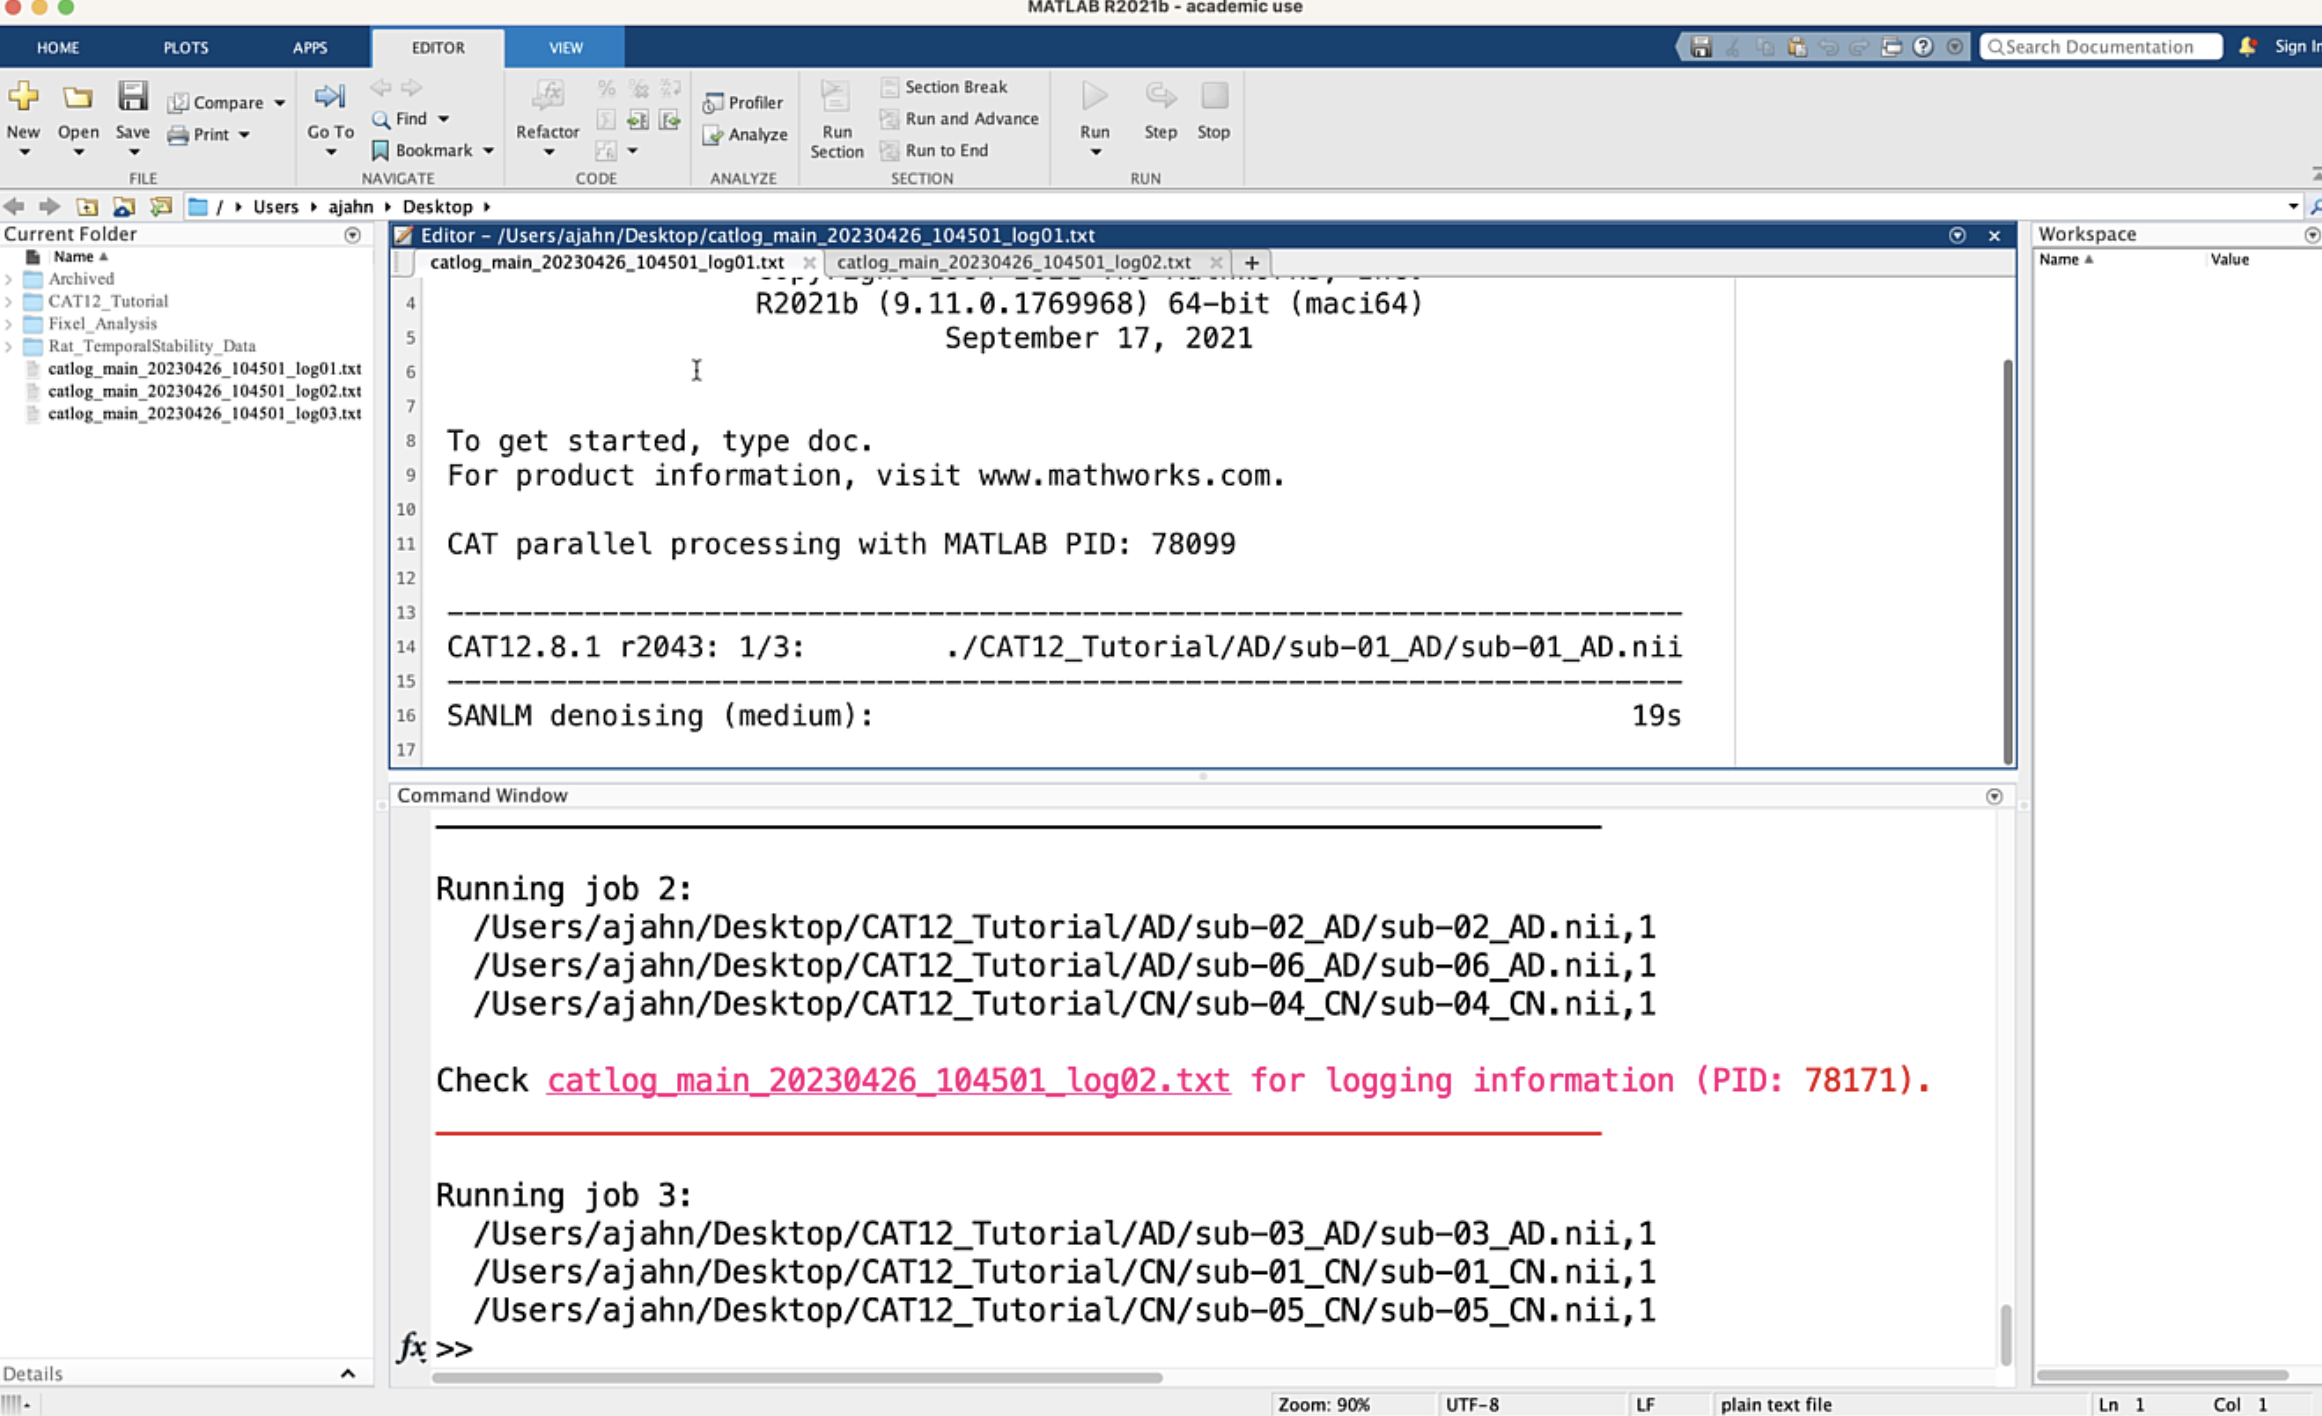Click the green Run play icon
Image resolution: width=2322 pixels, height=1416 pixels.
point(1095,96)
